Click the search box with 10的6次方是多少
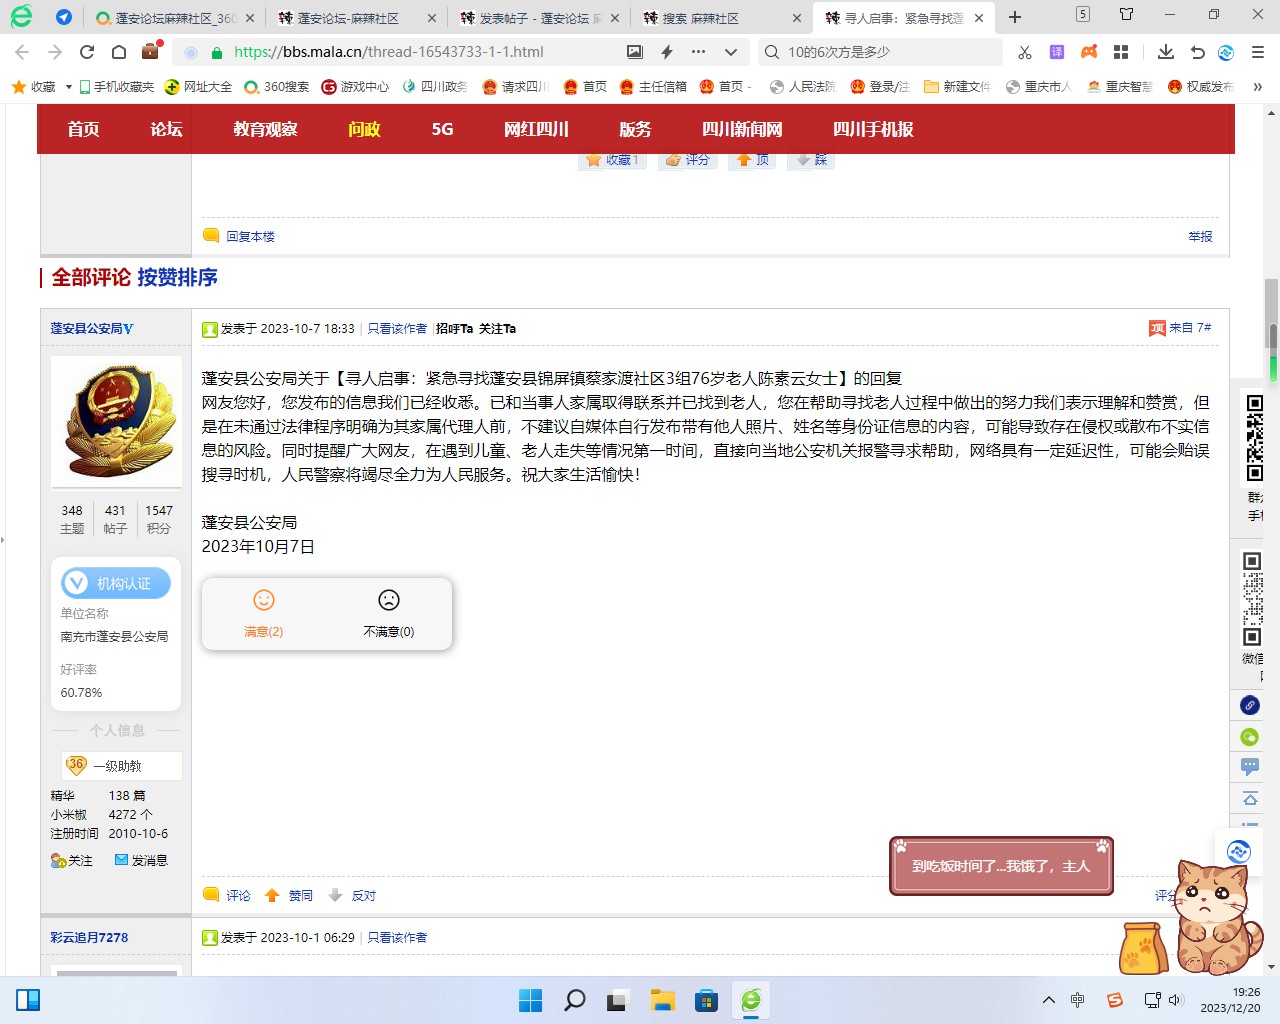The width and height of the screenshot is (1280, 1024). coord(880,52)
